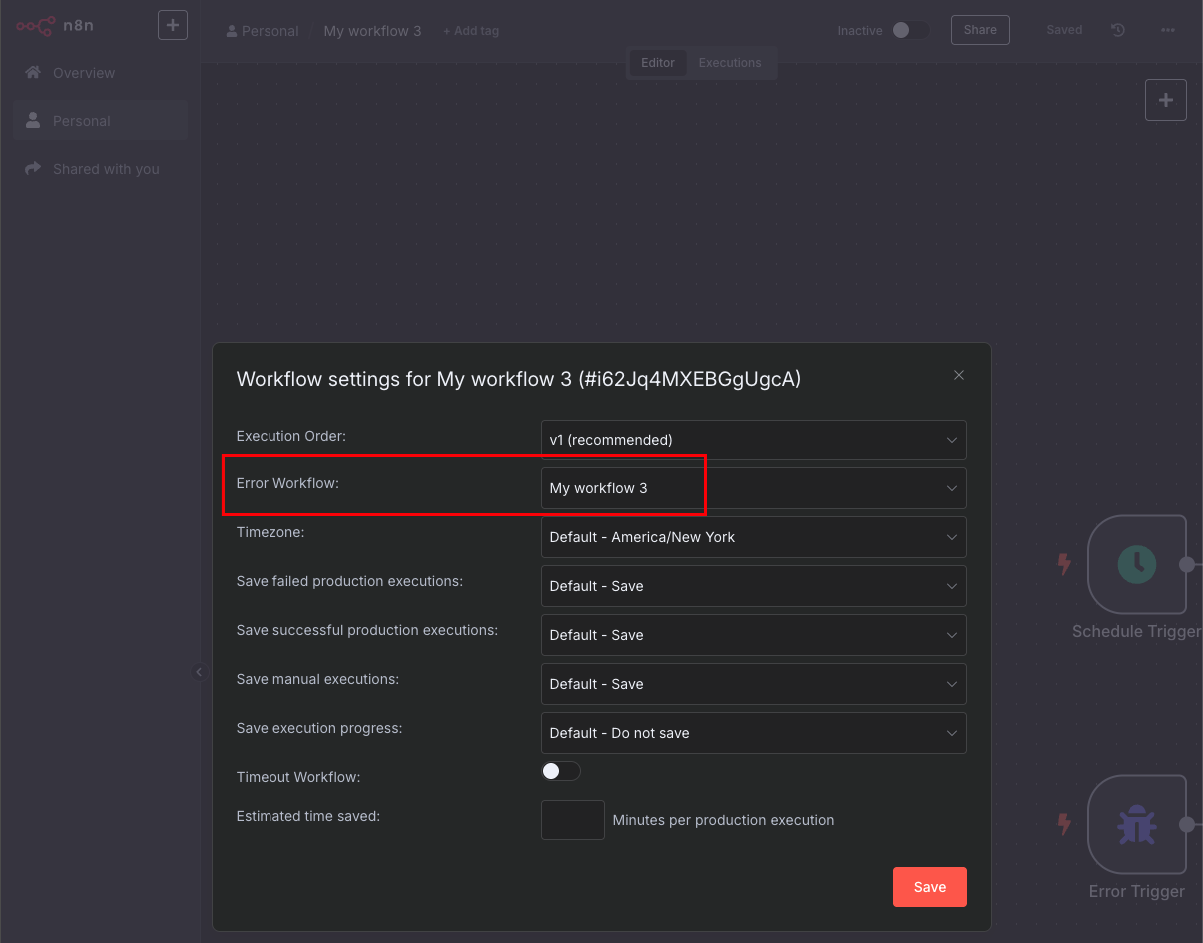
Task: Select the Schedule Trigger node icon
Action: (x=1136, y=565)
